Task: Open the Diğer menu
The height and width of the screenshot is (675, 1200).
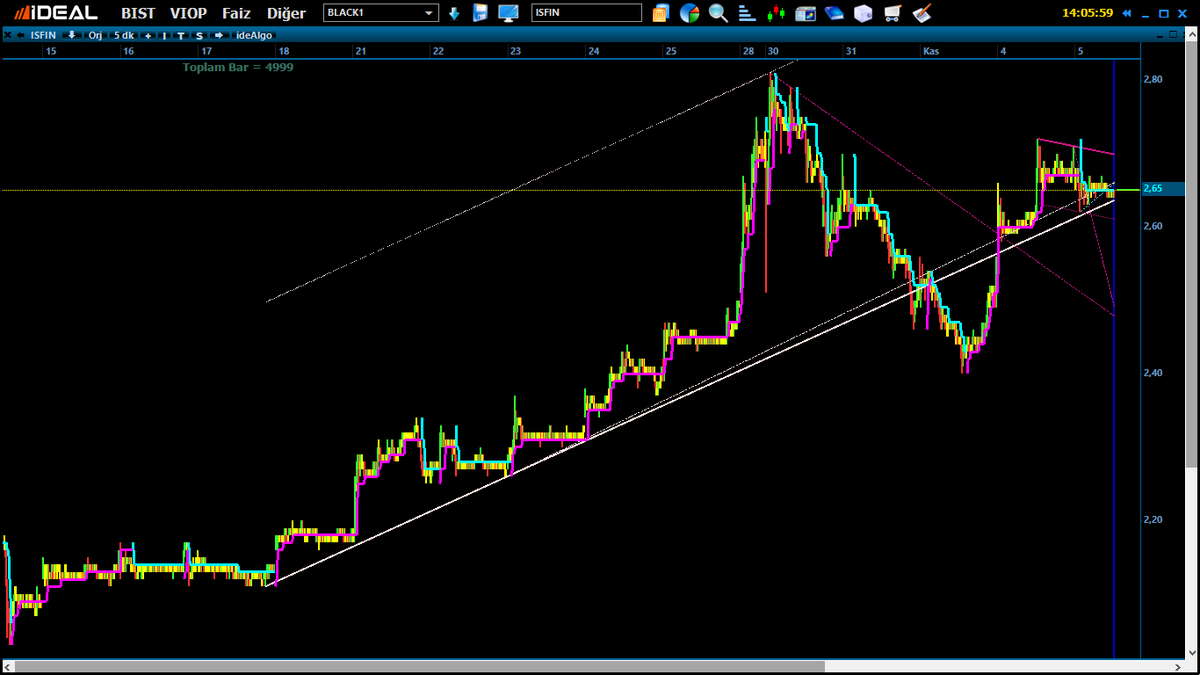Action: (x=287, y=13)
